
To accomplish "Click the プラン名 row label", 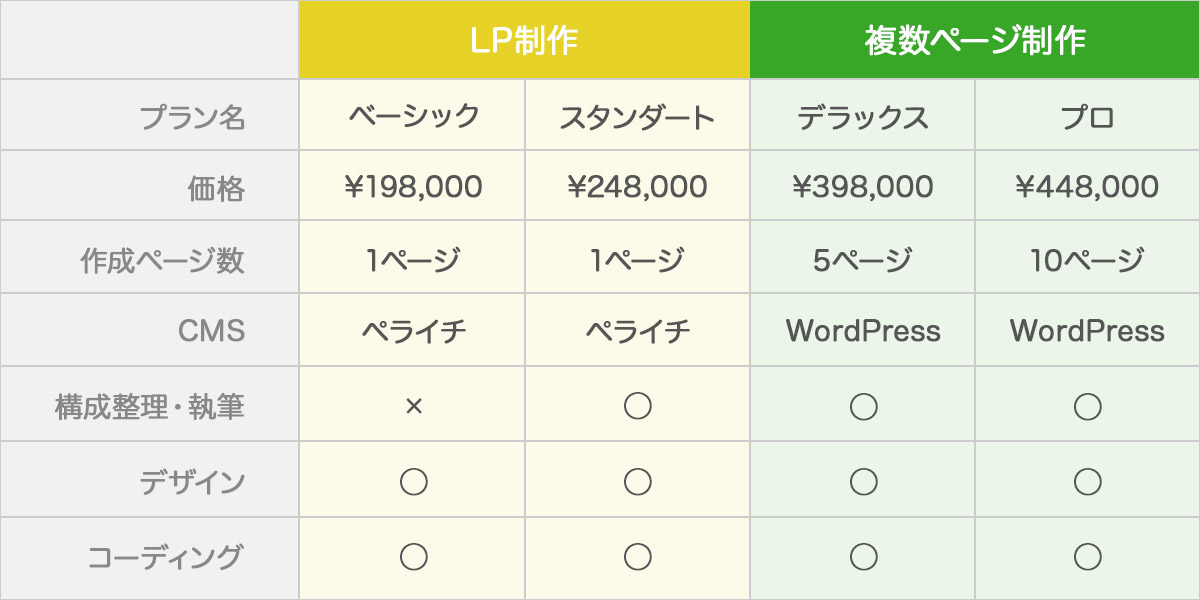I will click(x=192, y=117).
